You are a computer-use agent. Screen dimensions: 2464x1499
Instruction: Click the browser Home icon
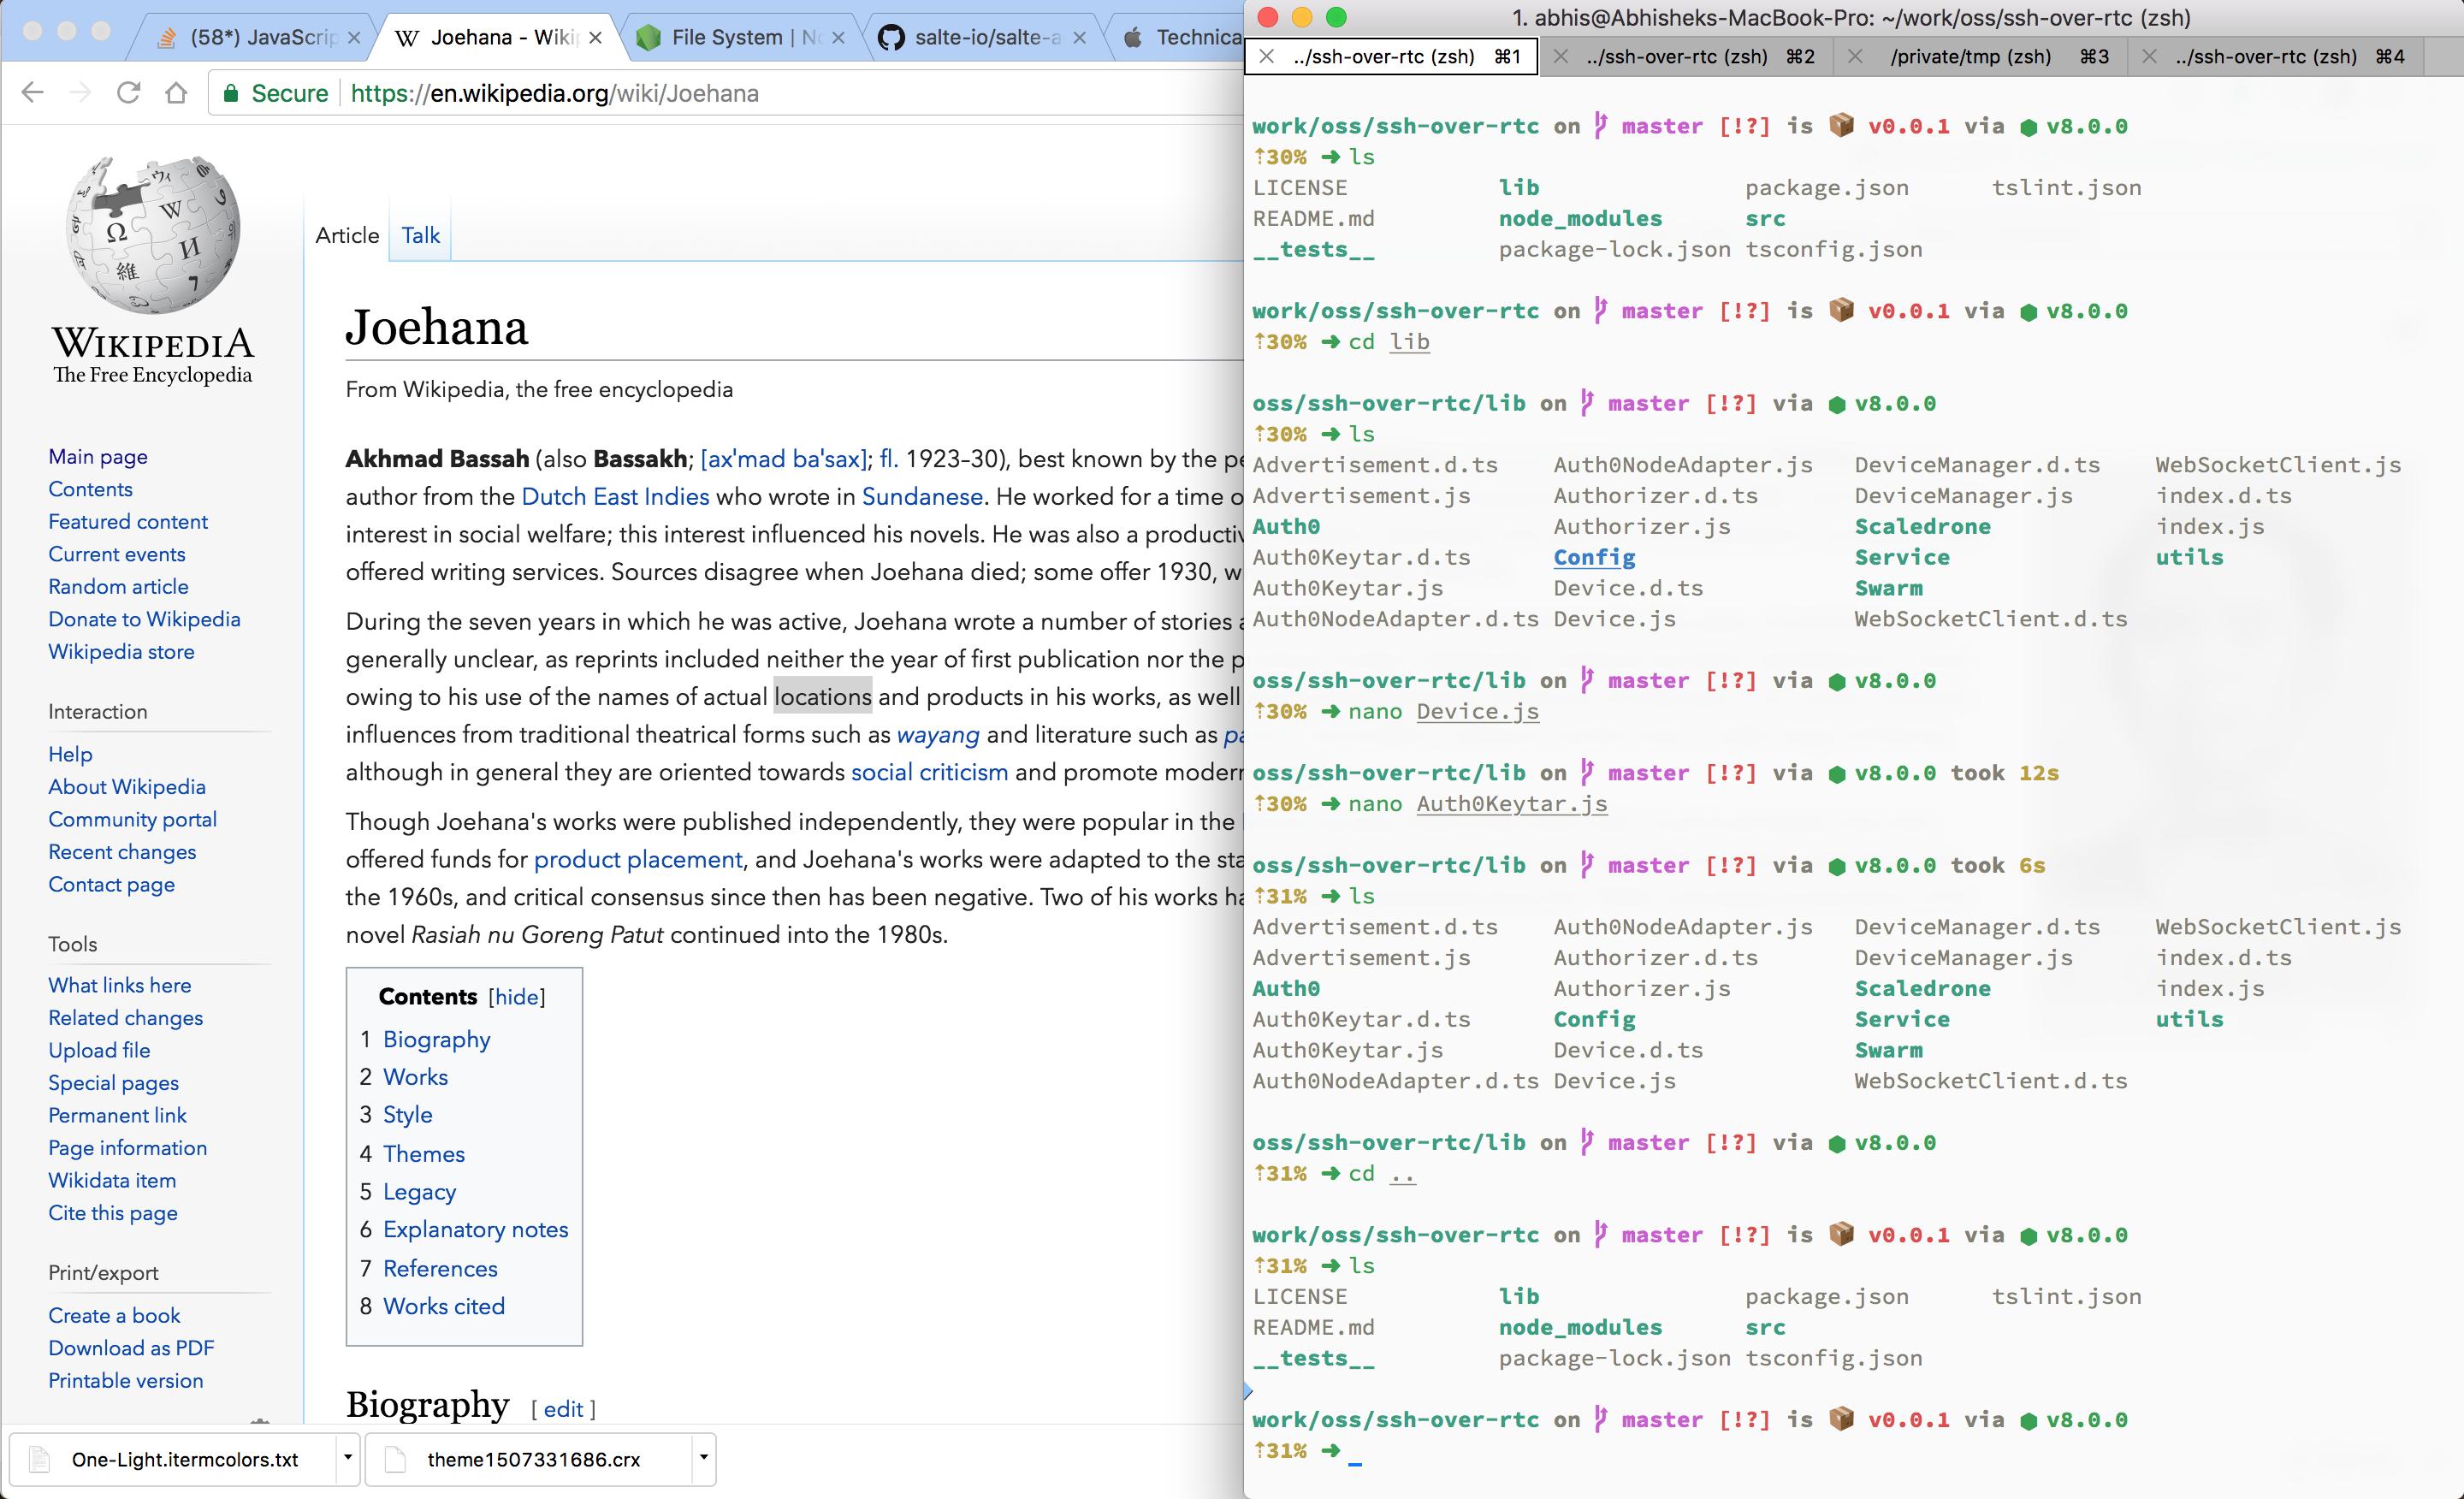(x=176, y=93)
